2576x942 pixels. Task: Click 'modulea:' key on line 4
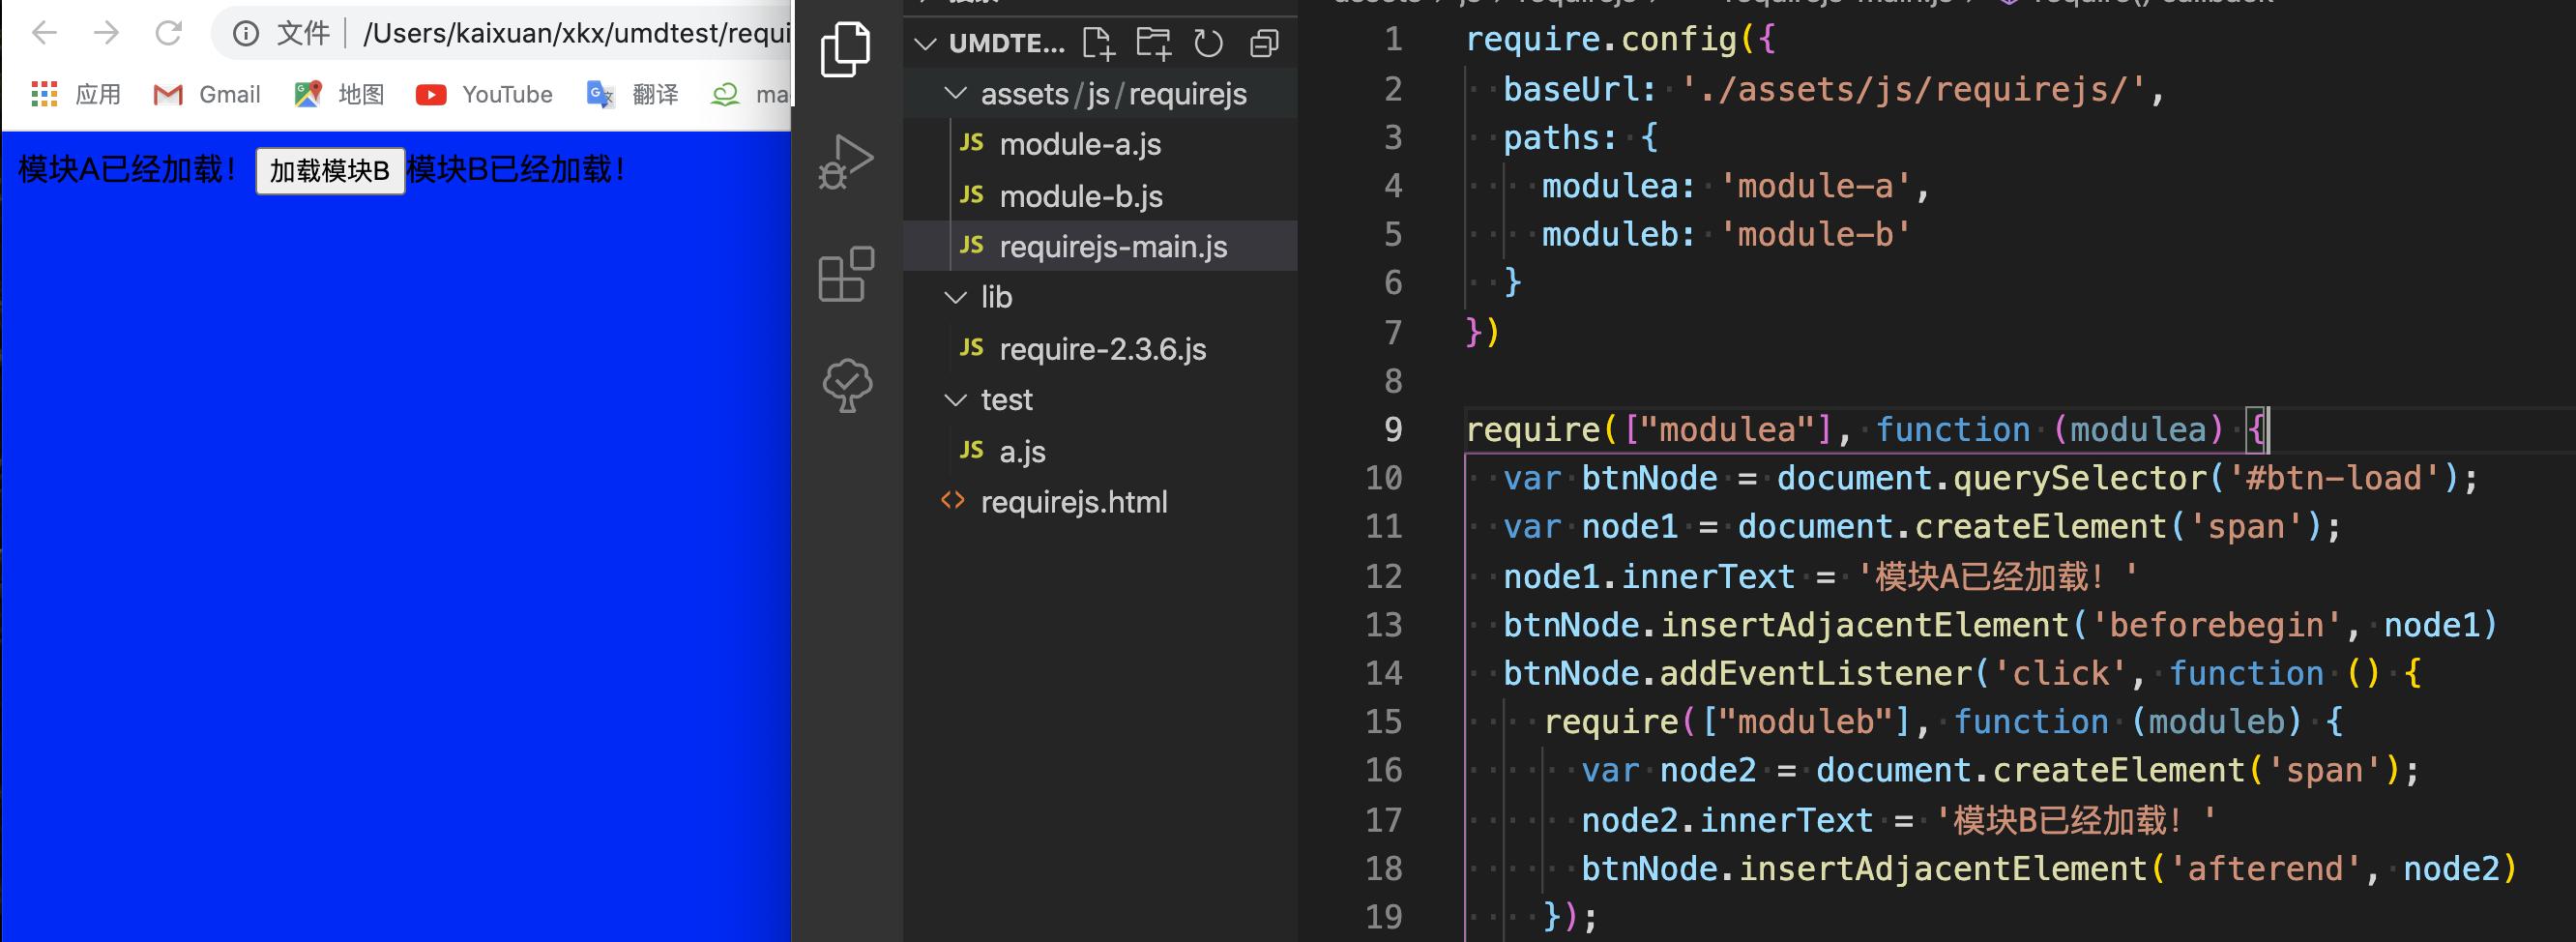click(x=1619, y=185)
